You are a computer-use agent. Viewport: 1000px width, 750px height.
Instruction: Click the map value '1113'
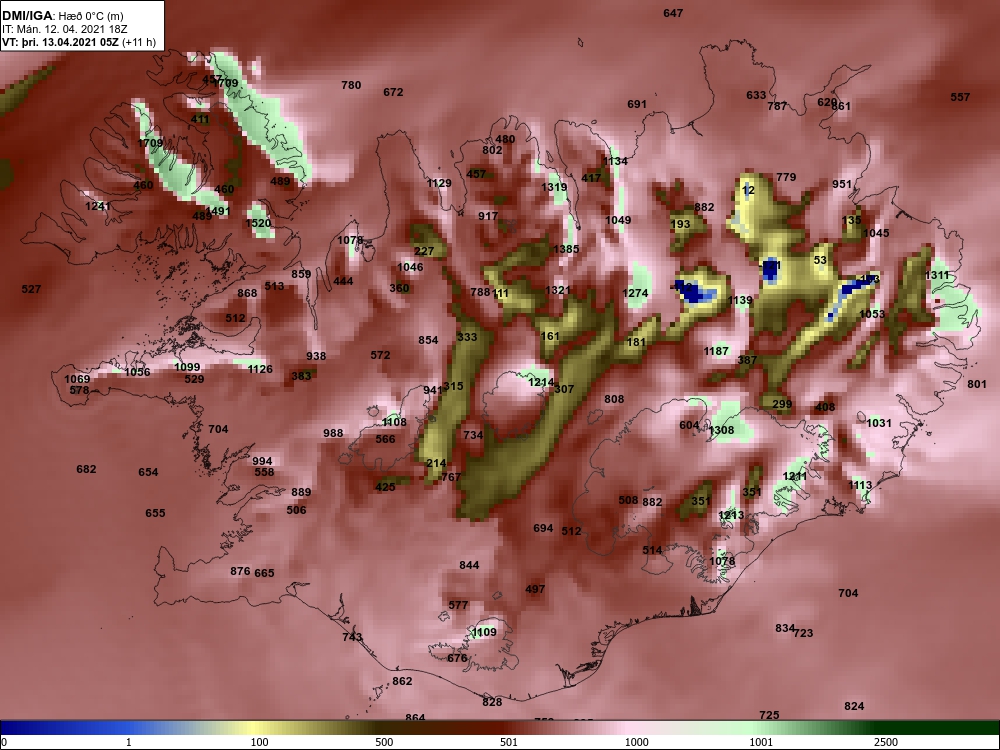tap(860, 485)
